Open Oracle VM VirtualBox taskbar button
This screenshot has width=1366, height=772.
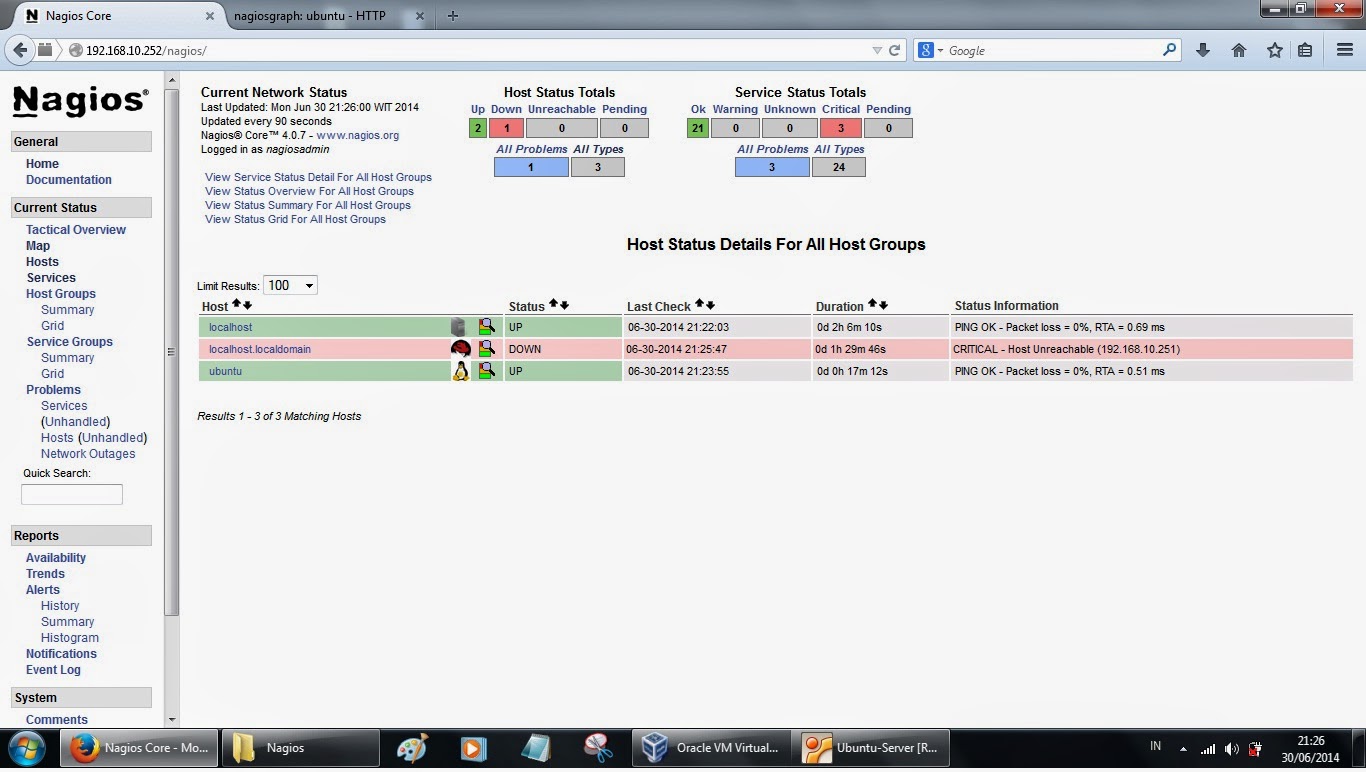[712, 748]
